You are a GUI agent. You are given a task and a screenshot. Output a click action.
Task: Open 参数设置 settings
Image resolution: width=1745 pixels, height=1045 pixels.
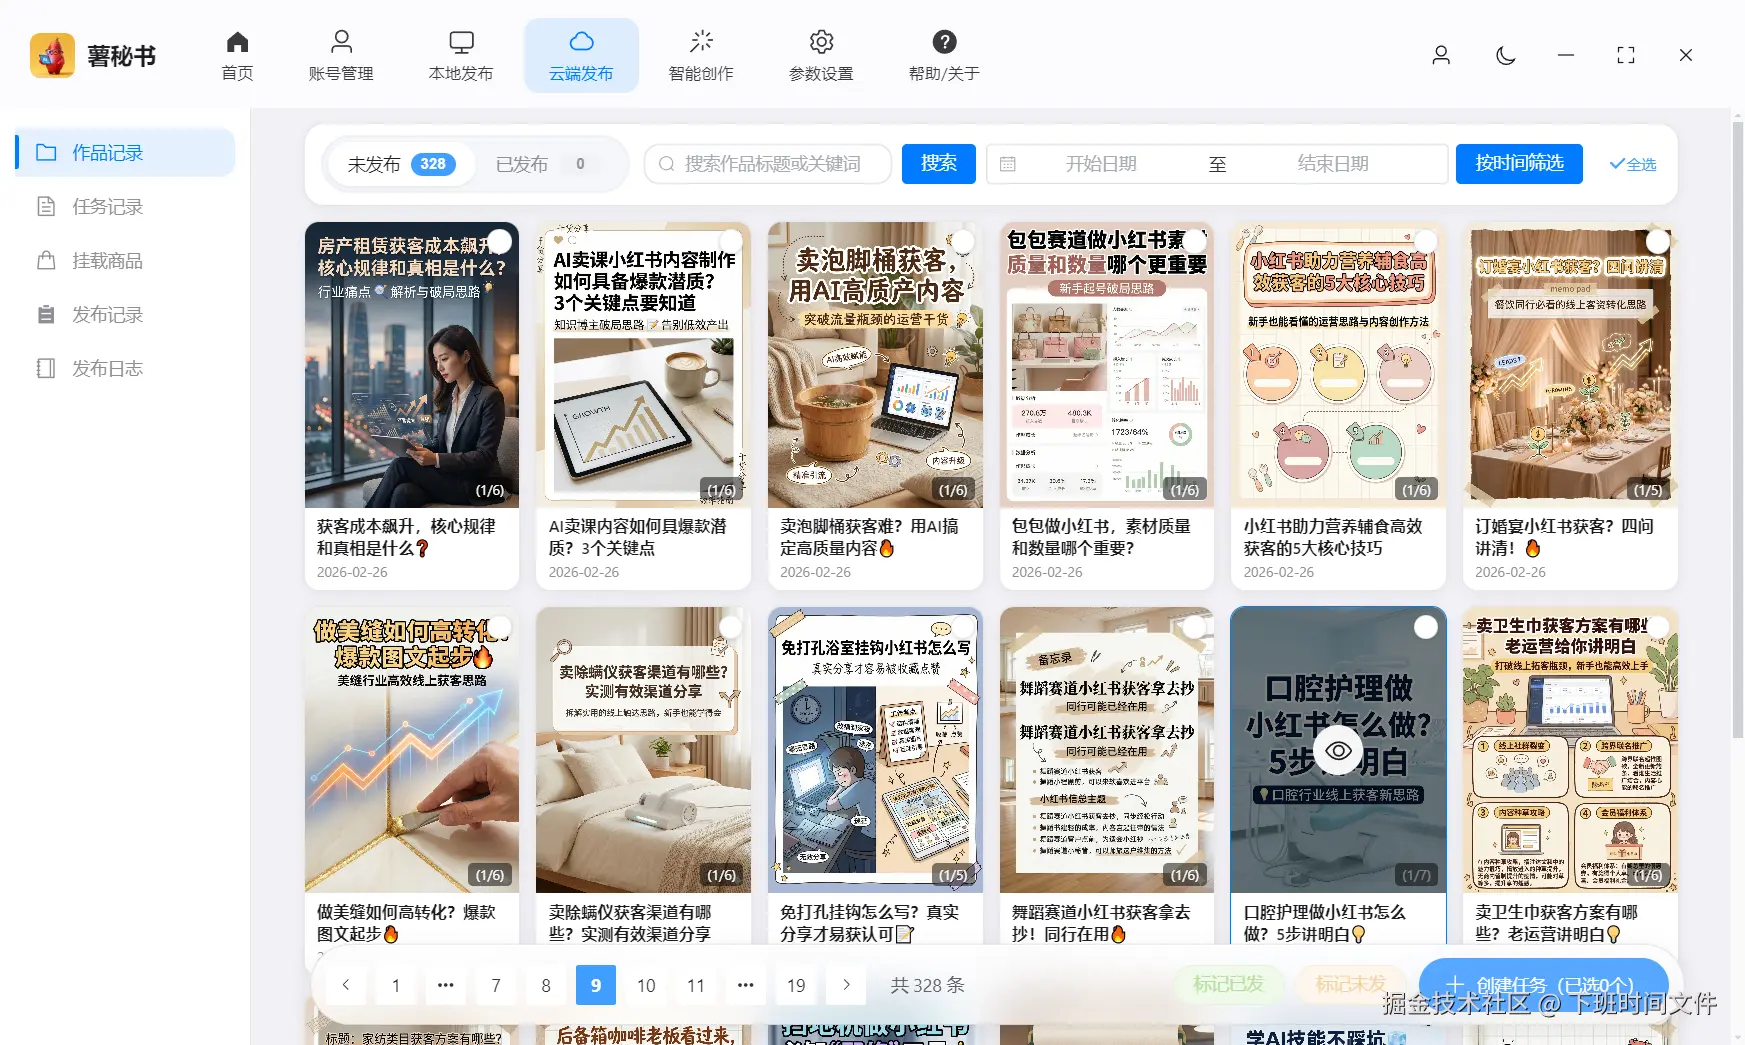pos(820,55)
